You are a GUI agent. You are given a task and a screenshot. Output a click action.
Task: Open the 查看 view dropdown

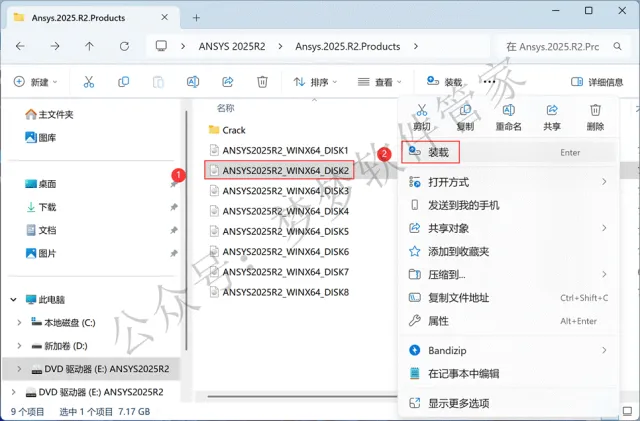click(x=380, y=82)
